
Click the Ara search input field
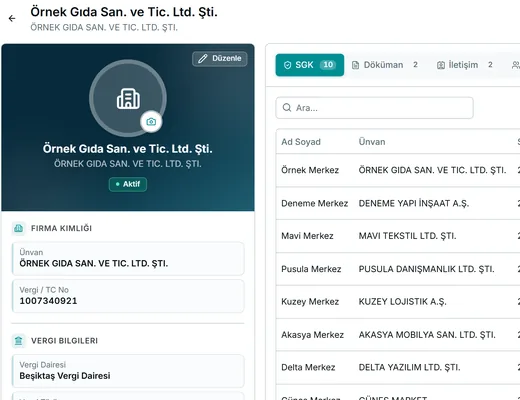[374, 108]
